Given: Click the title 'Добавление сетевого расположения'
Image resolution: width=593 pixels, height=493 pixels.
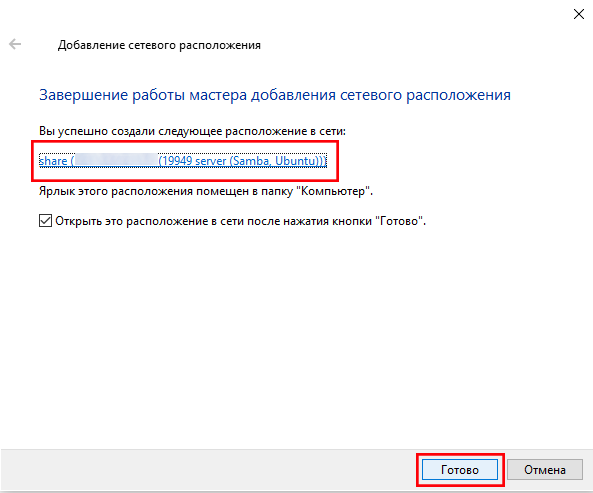Looking at the screenshot, I should point(159,45).
